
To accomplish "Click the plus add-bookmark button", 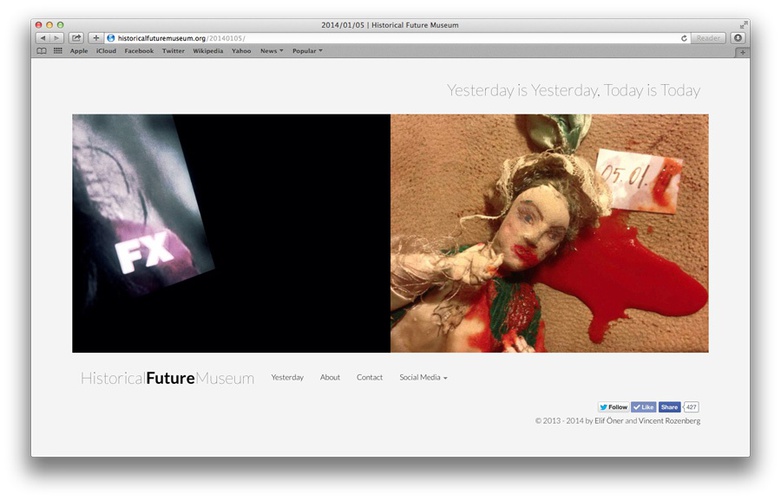I will point(96,38).
